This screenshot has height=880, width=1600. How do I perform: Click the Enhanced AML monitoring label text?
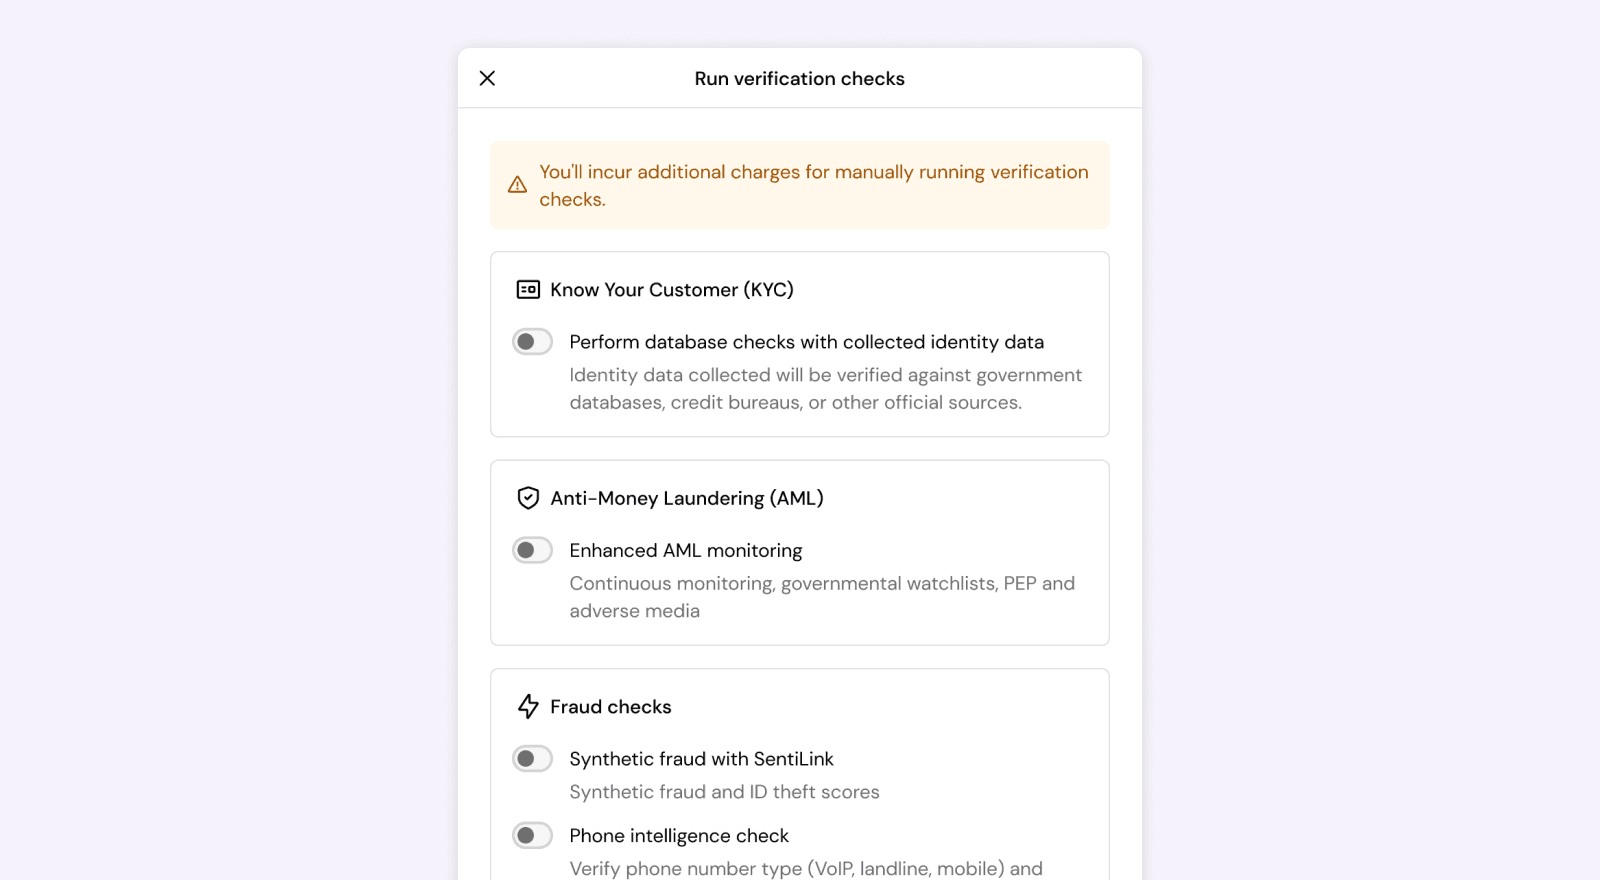click(x=685, y=550)
